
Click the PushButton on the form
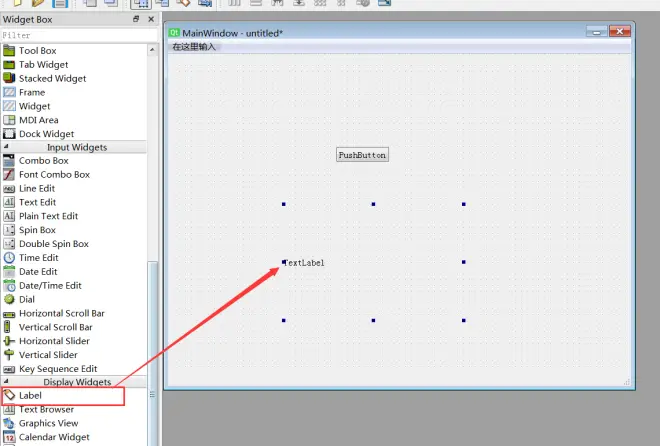coord(362,155)
